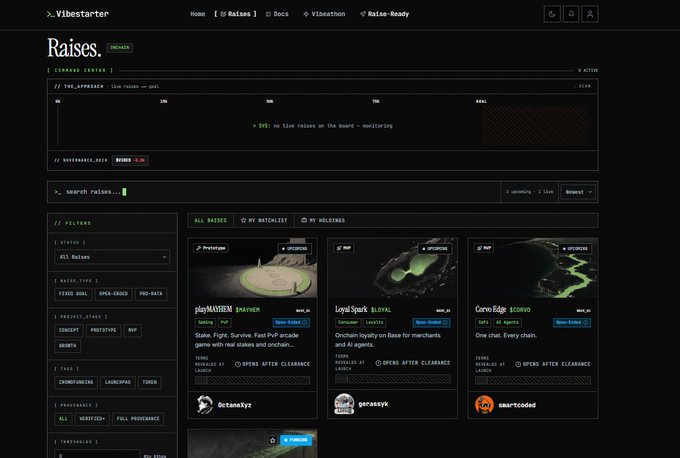The height and width of the screenshot is (458, 680).
Task: Open notifications bell icon
Action: (x=571, y=14)
